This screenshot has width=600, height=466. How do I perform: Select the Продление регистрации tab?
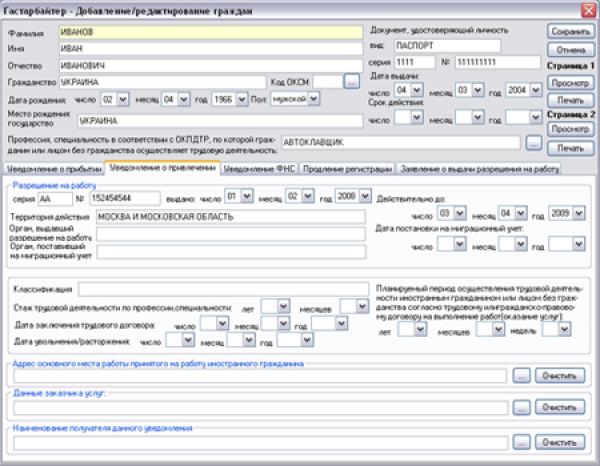click(x=346, y=169)
